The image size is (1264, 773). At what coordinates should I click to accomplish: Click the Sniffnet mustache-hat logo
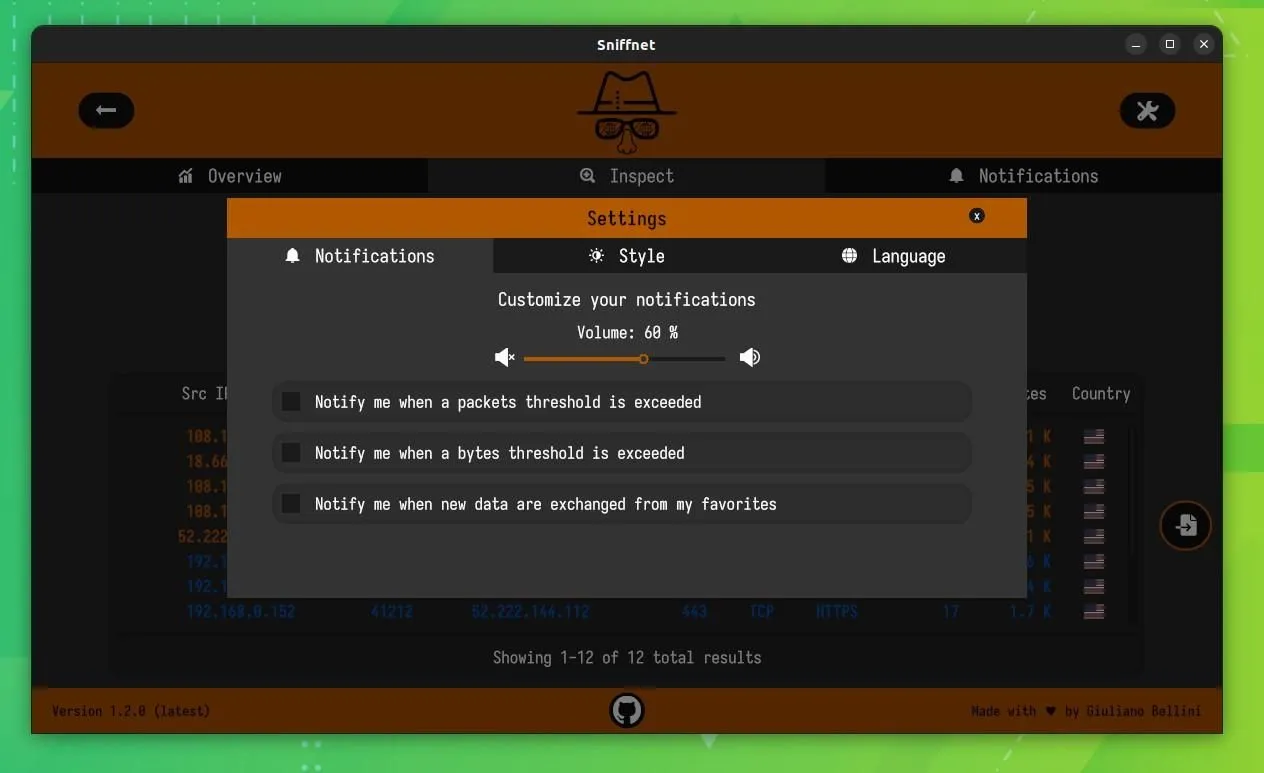(626, 110)
